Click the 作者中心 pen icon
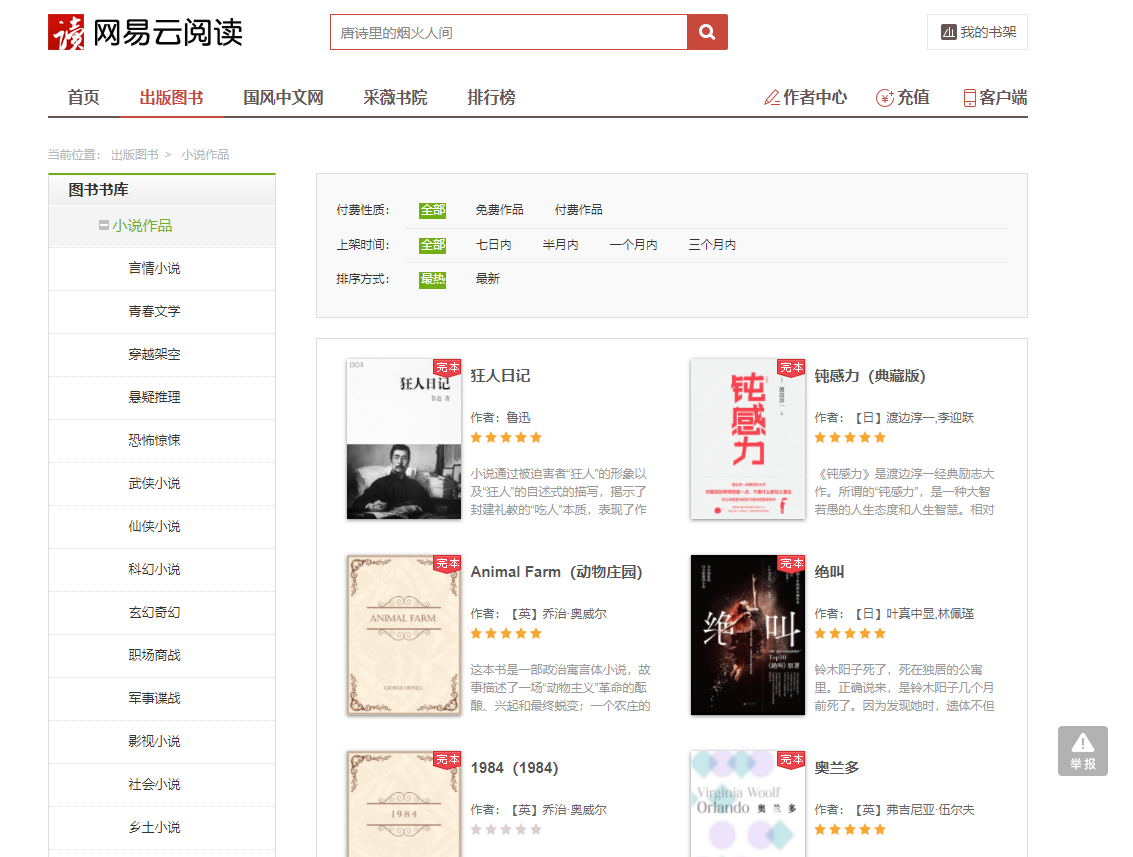 [772, 98]
